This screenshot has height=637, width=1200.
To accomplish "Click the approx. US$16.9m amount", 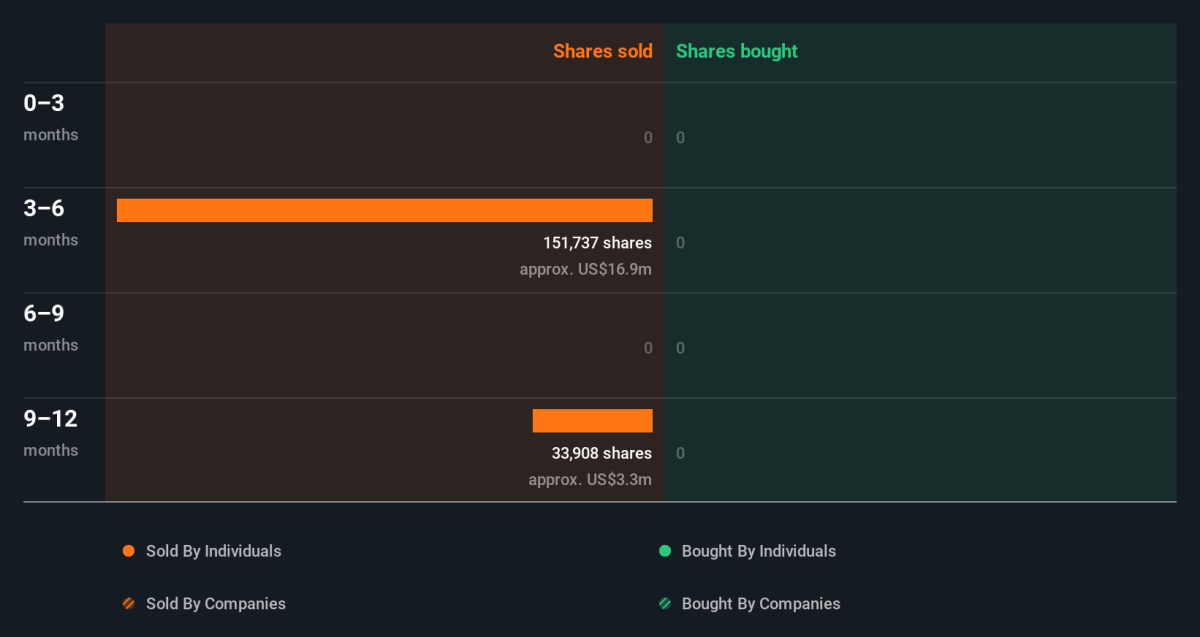I will pos(585,269).
